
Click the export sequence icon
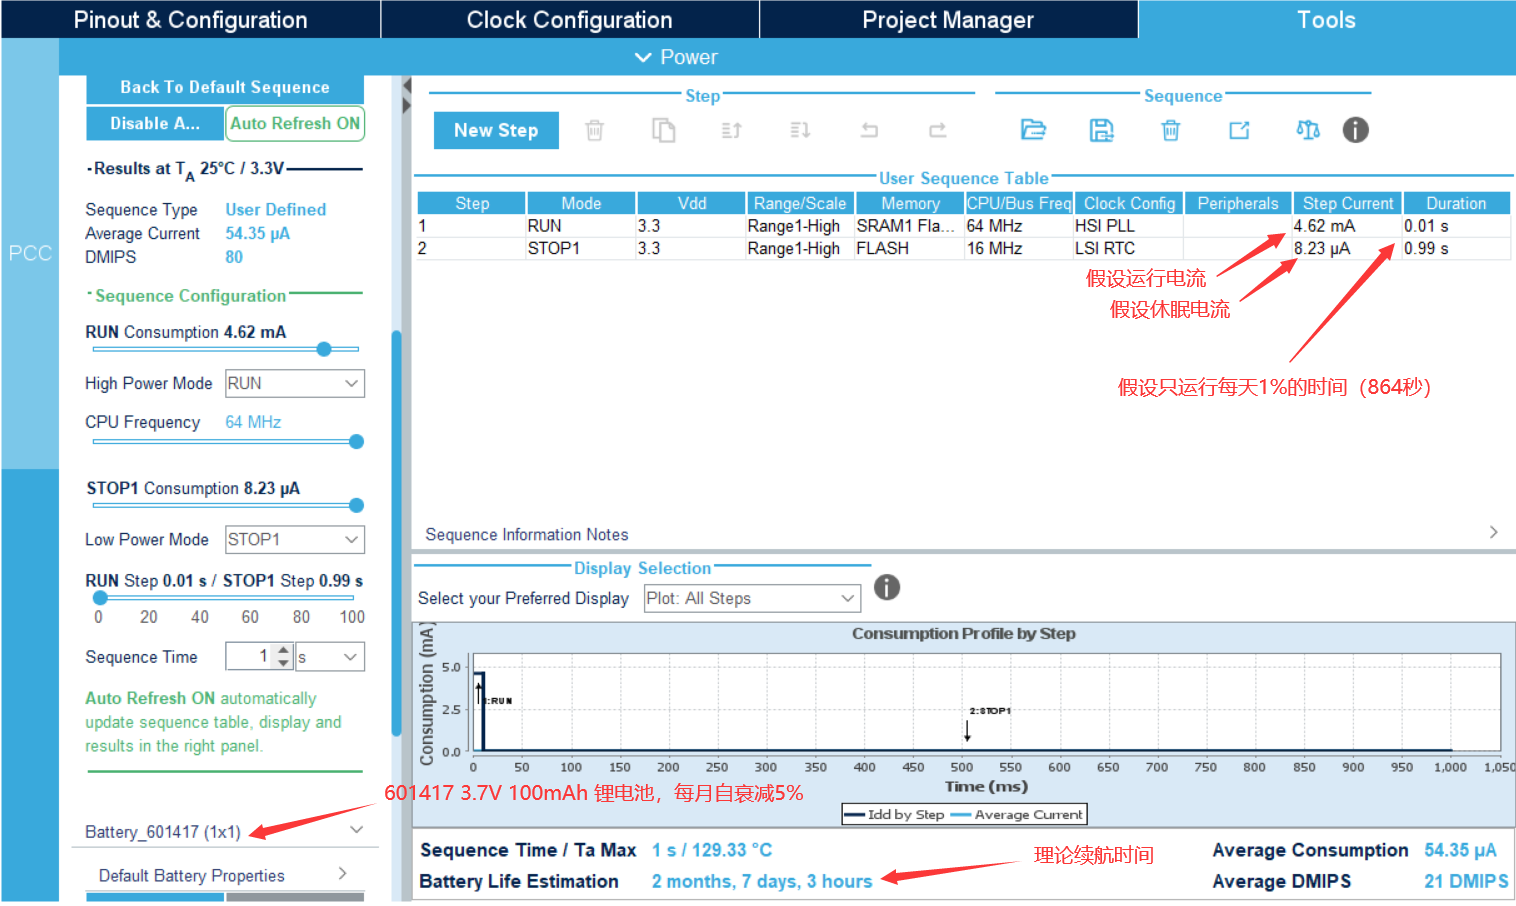1239,130
